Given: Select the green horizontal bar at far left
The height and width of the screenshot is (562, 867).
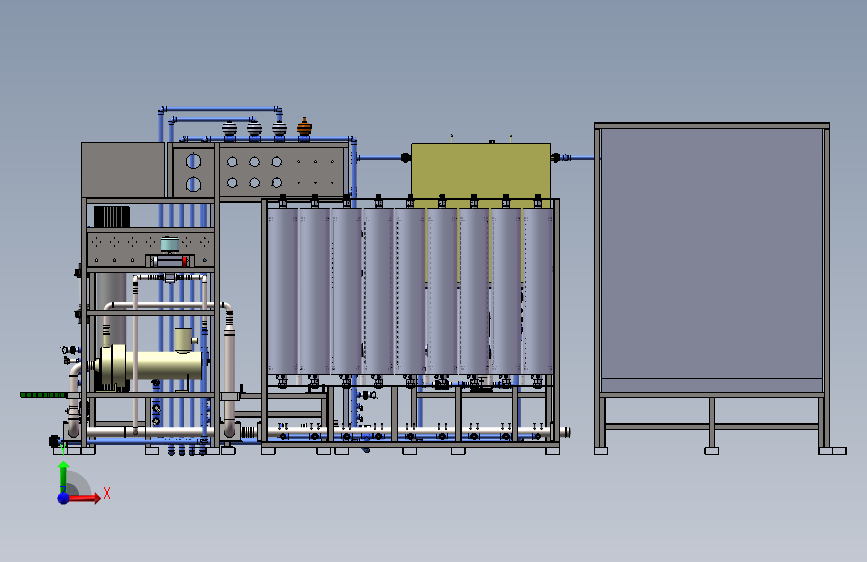Looking at the screenshot, I should point(43,395).
